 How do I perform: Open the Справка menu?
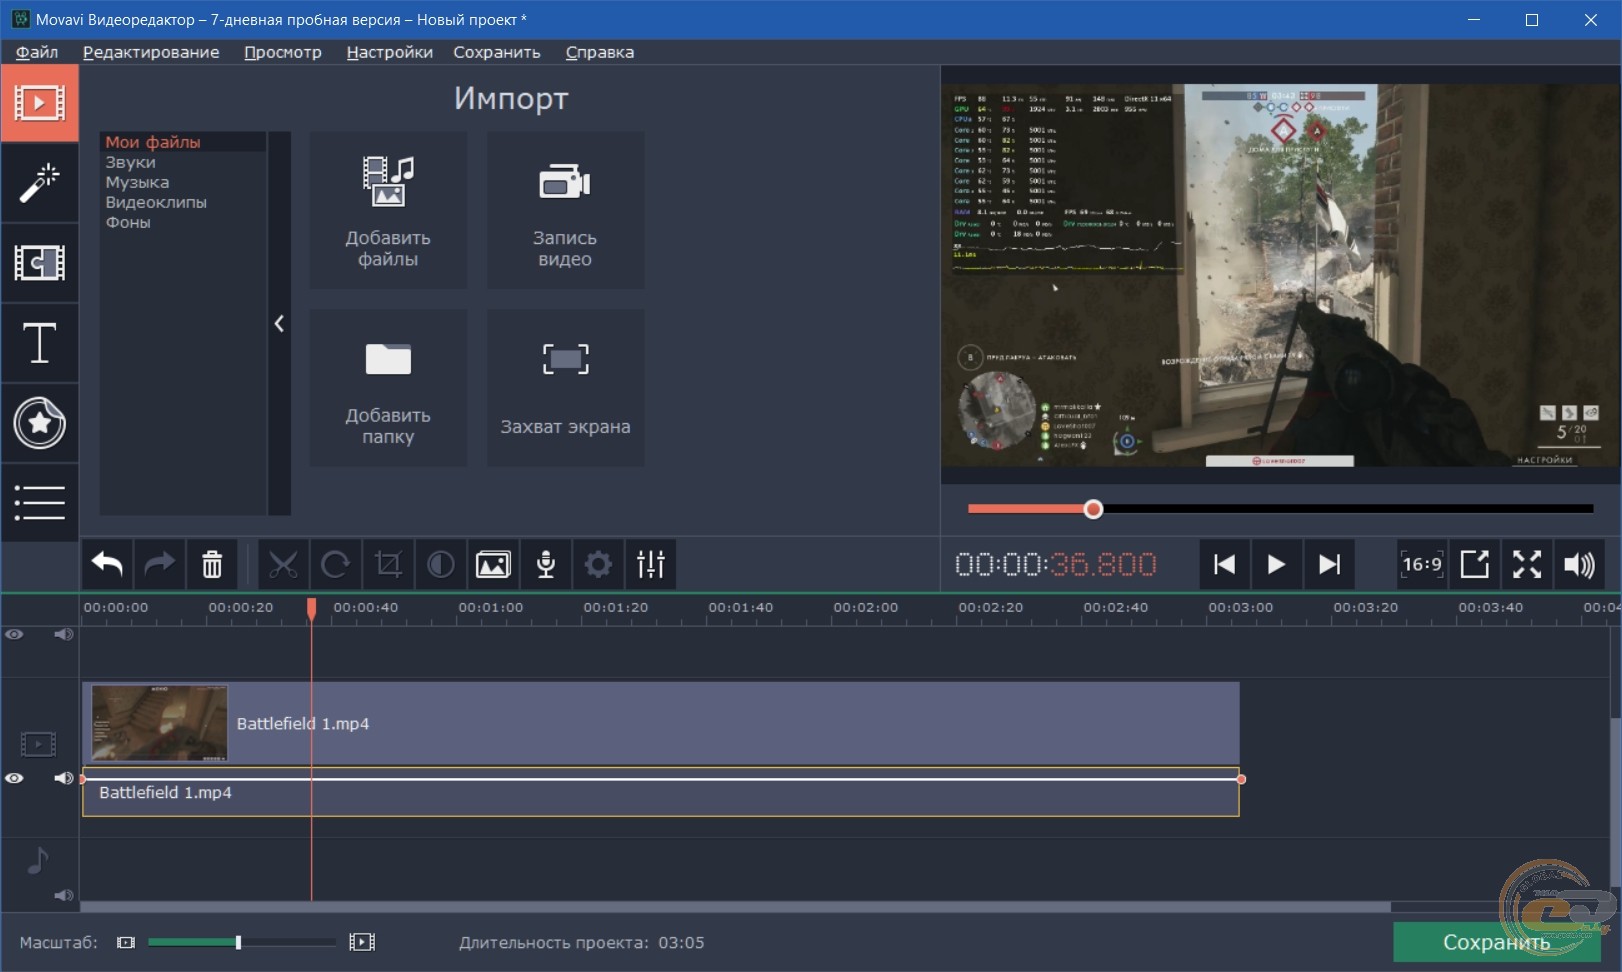point(600,52)
